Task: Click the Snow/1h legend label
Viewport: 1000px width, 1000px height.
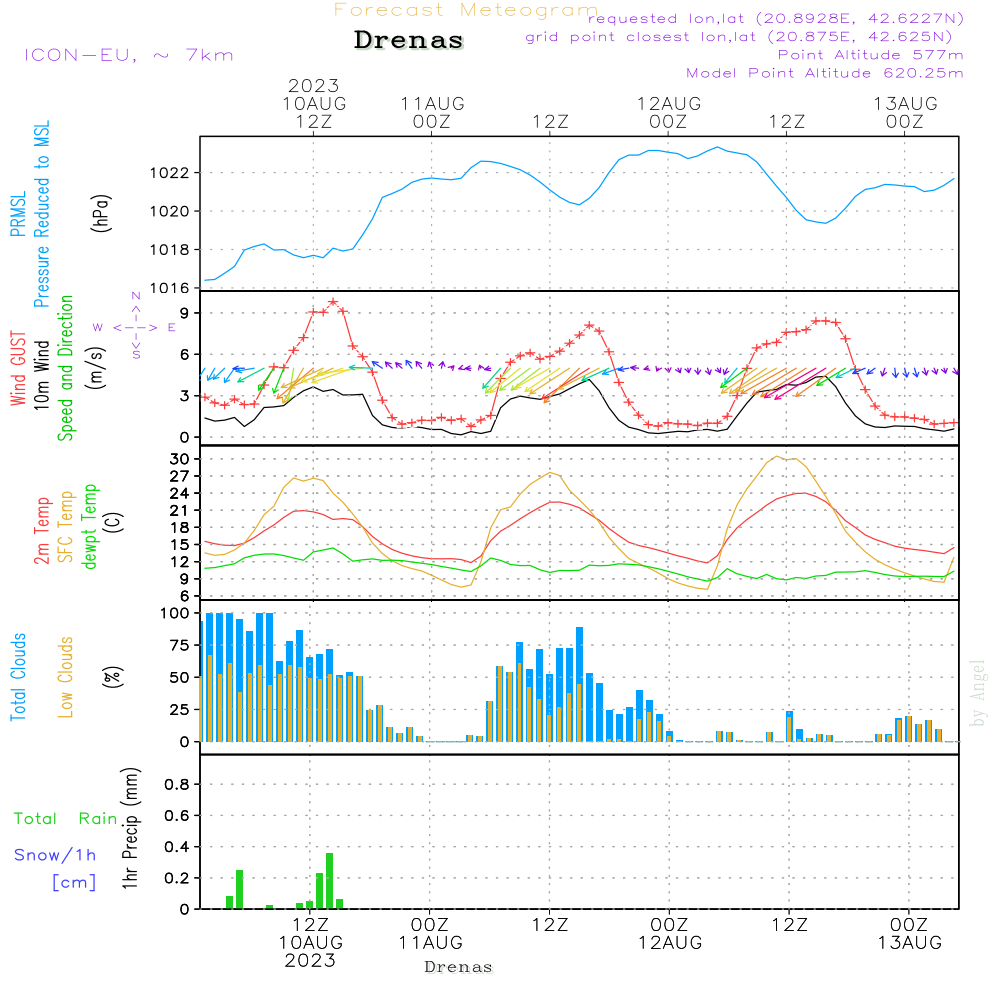Action: click(55, 855)
